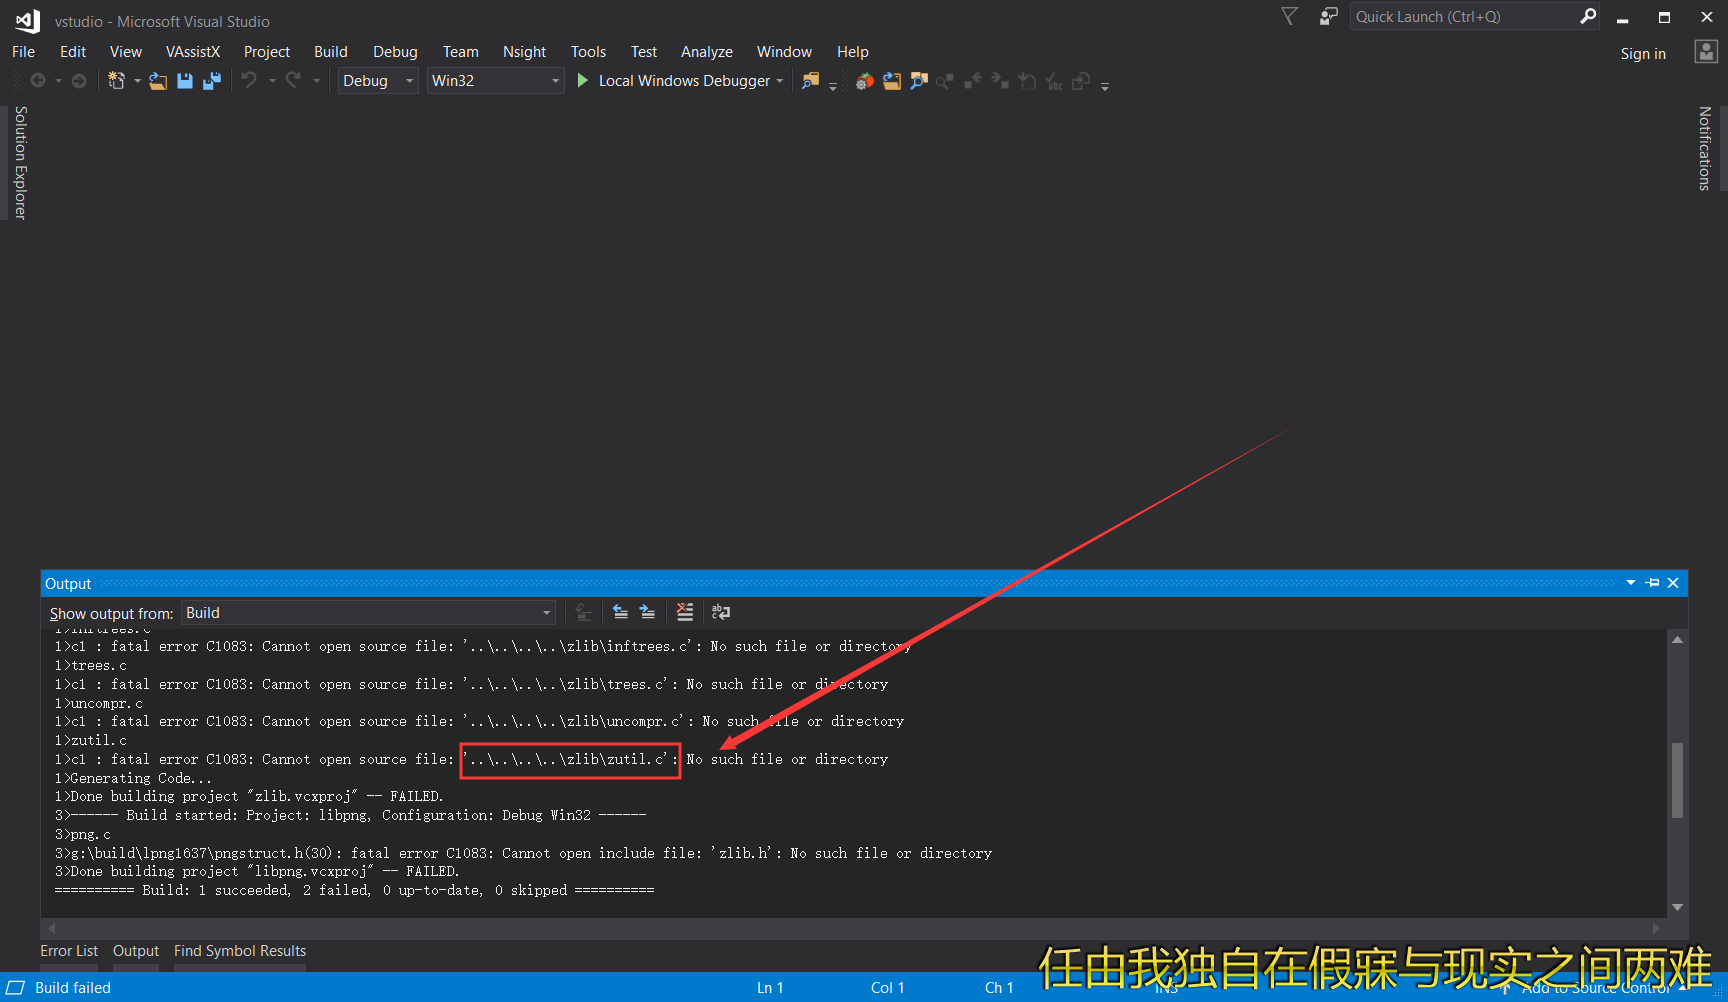Open the Show output from Build dropdown
The height and width of the screenshot is (1002, 1728).
(368, 613)
